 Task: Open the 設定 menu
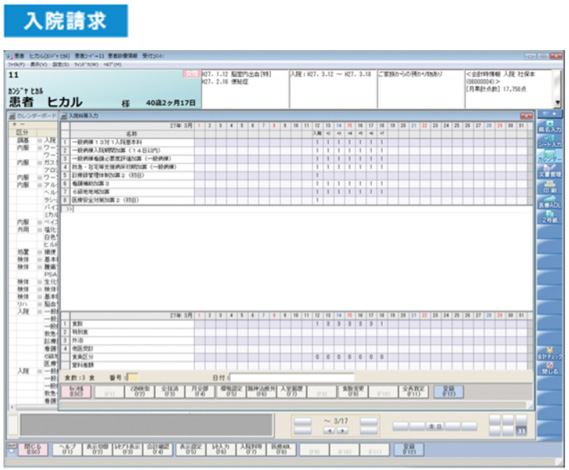tap(61, 65)
